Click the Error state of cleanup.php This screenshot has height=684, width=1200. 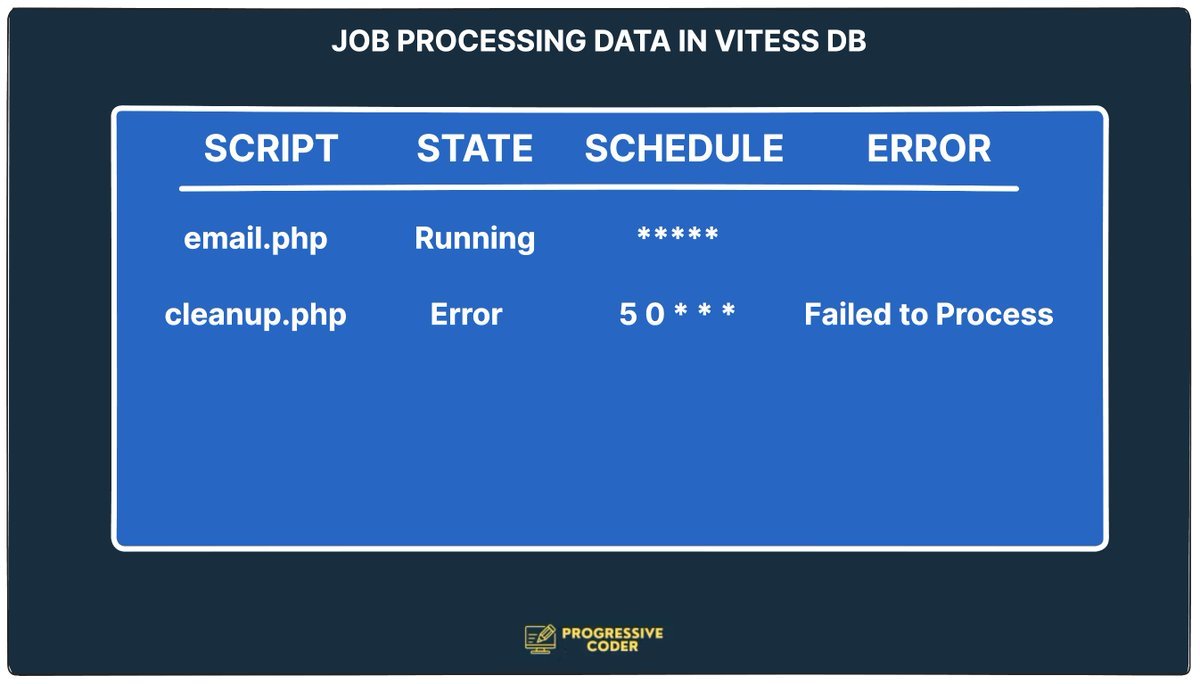(x=466, y=315)
